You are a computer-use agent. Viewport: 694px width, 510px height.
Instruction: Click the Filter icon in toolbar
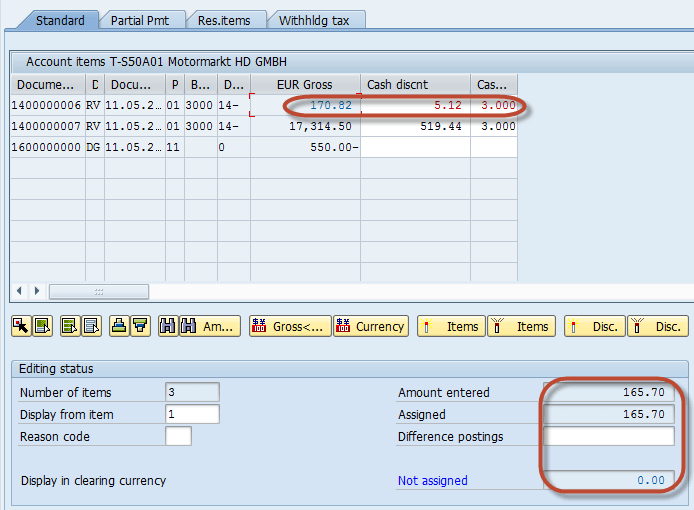[141, 326]
